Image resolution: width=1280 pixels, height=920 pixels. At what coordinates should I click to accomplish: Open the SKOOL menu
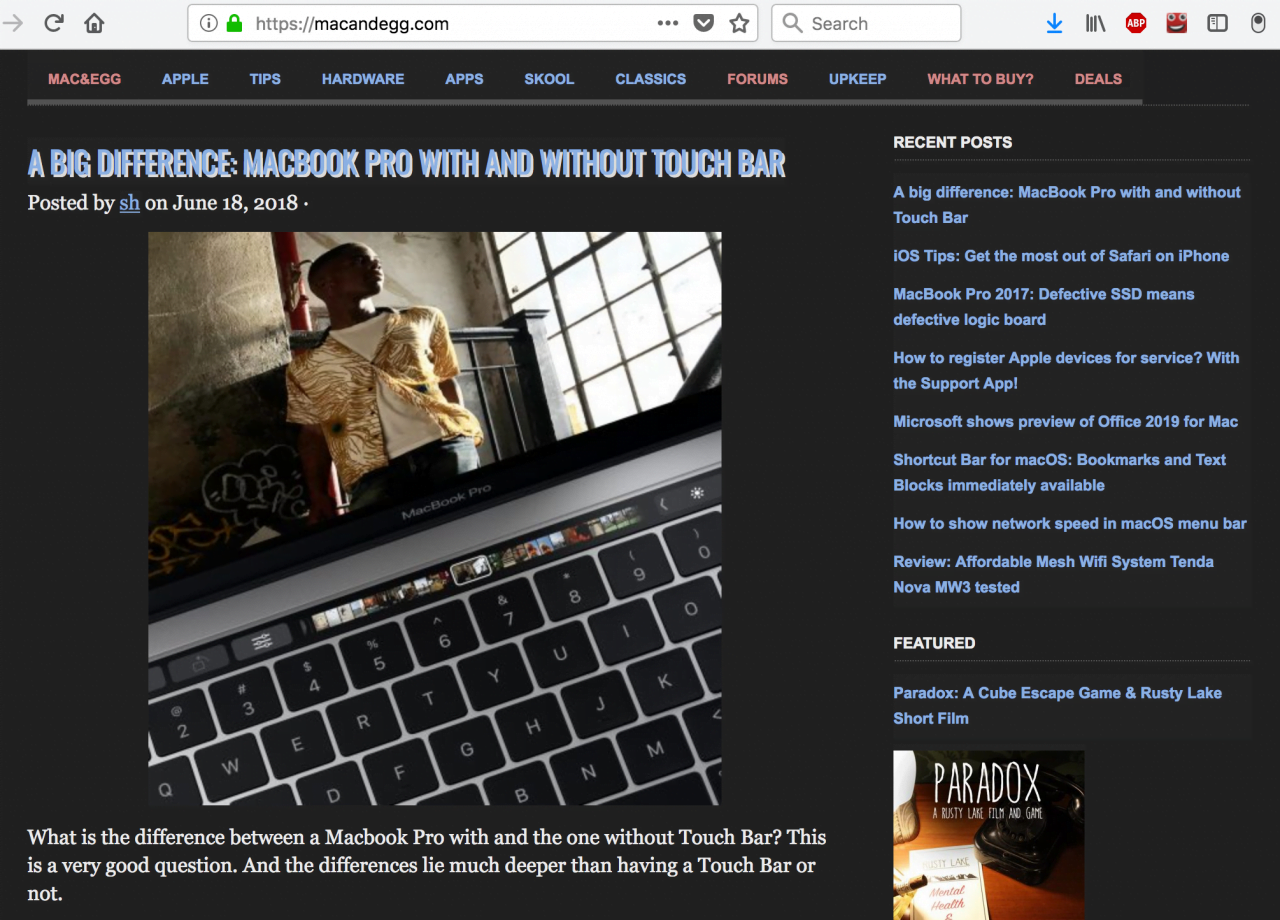pyautogui.click(x=549, y=79)
